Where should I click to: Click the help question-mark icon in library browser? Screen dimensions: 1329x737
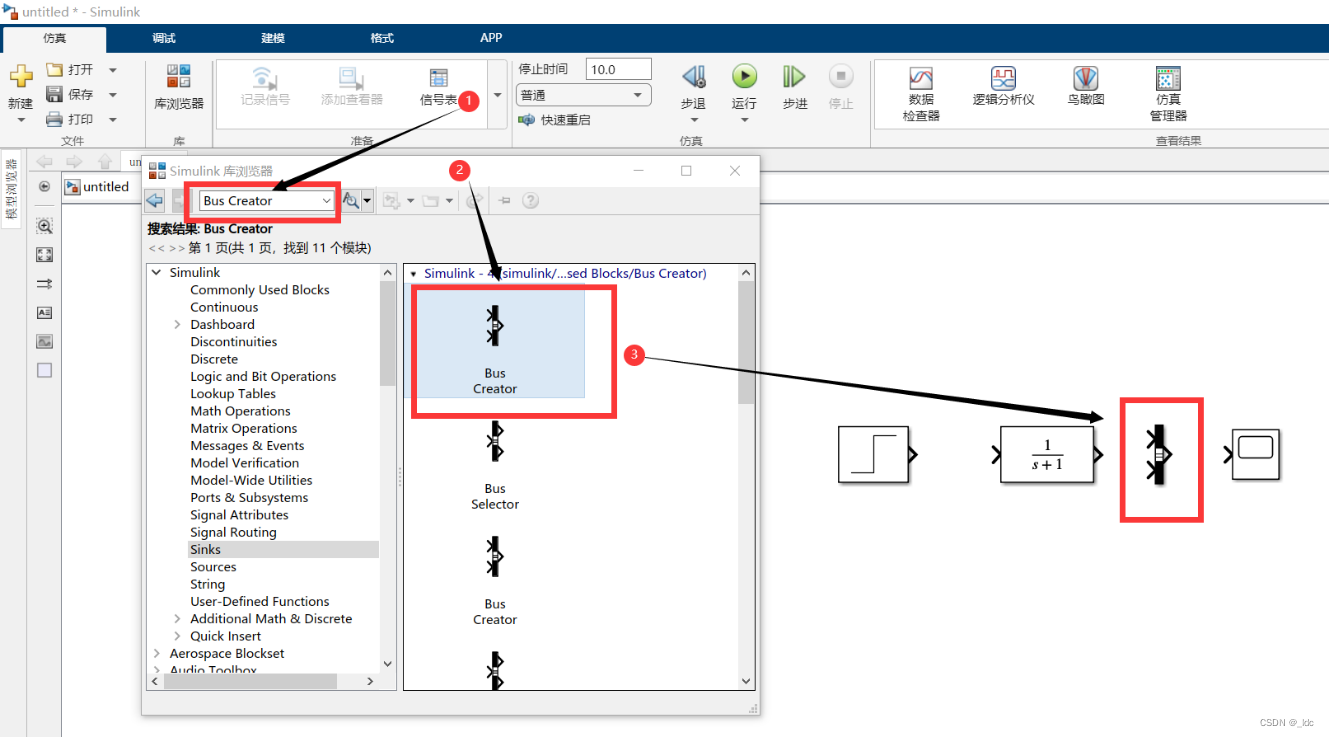[x=530, y=201]
